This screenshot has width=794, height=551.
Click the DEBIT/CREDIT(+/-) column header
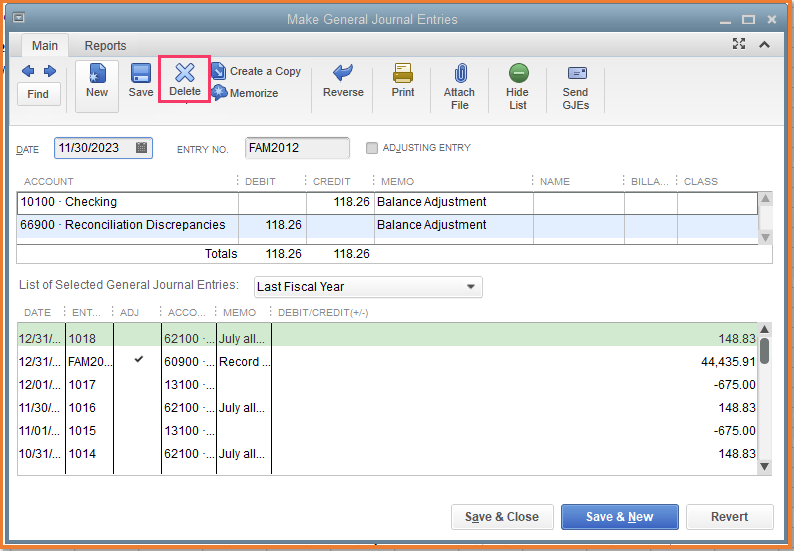(x=323, y=312)
